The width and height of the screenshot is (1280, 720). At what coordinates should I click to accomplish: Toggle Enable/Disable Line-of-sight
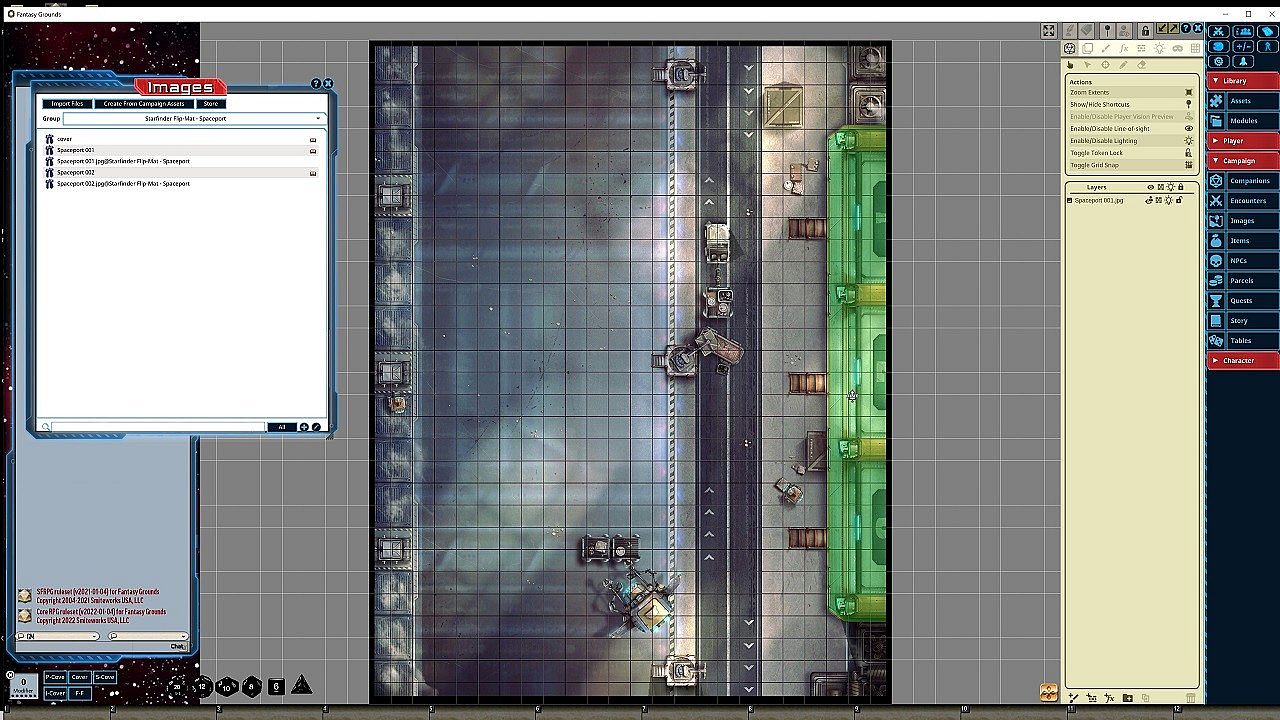(1130, 129)
